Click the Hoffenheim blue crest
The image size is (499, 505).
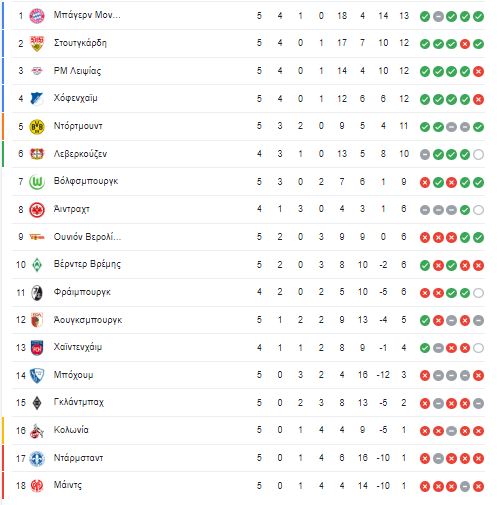point(37,99)
